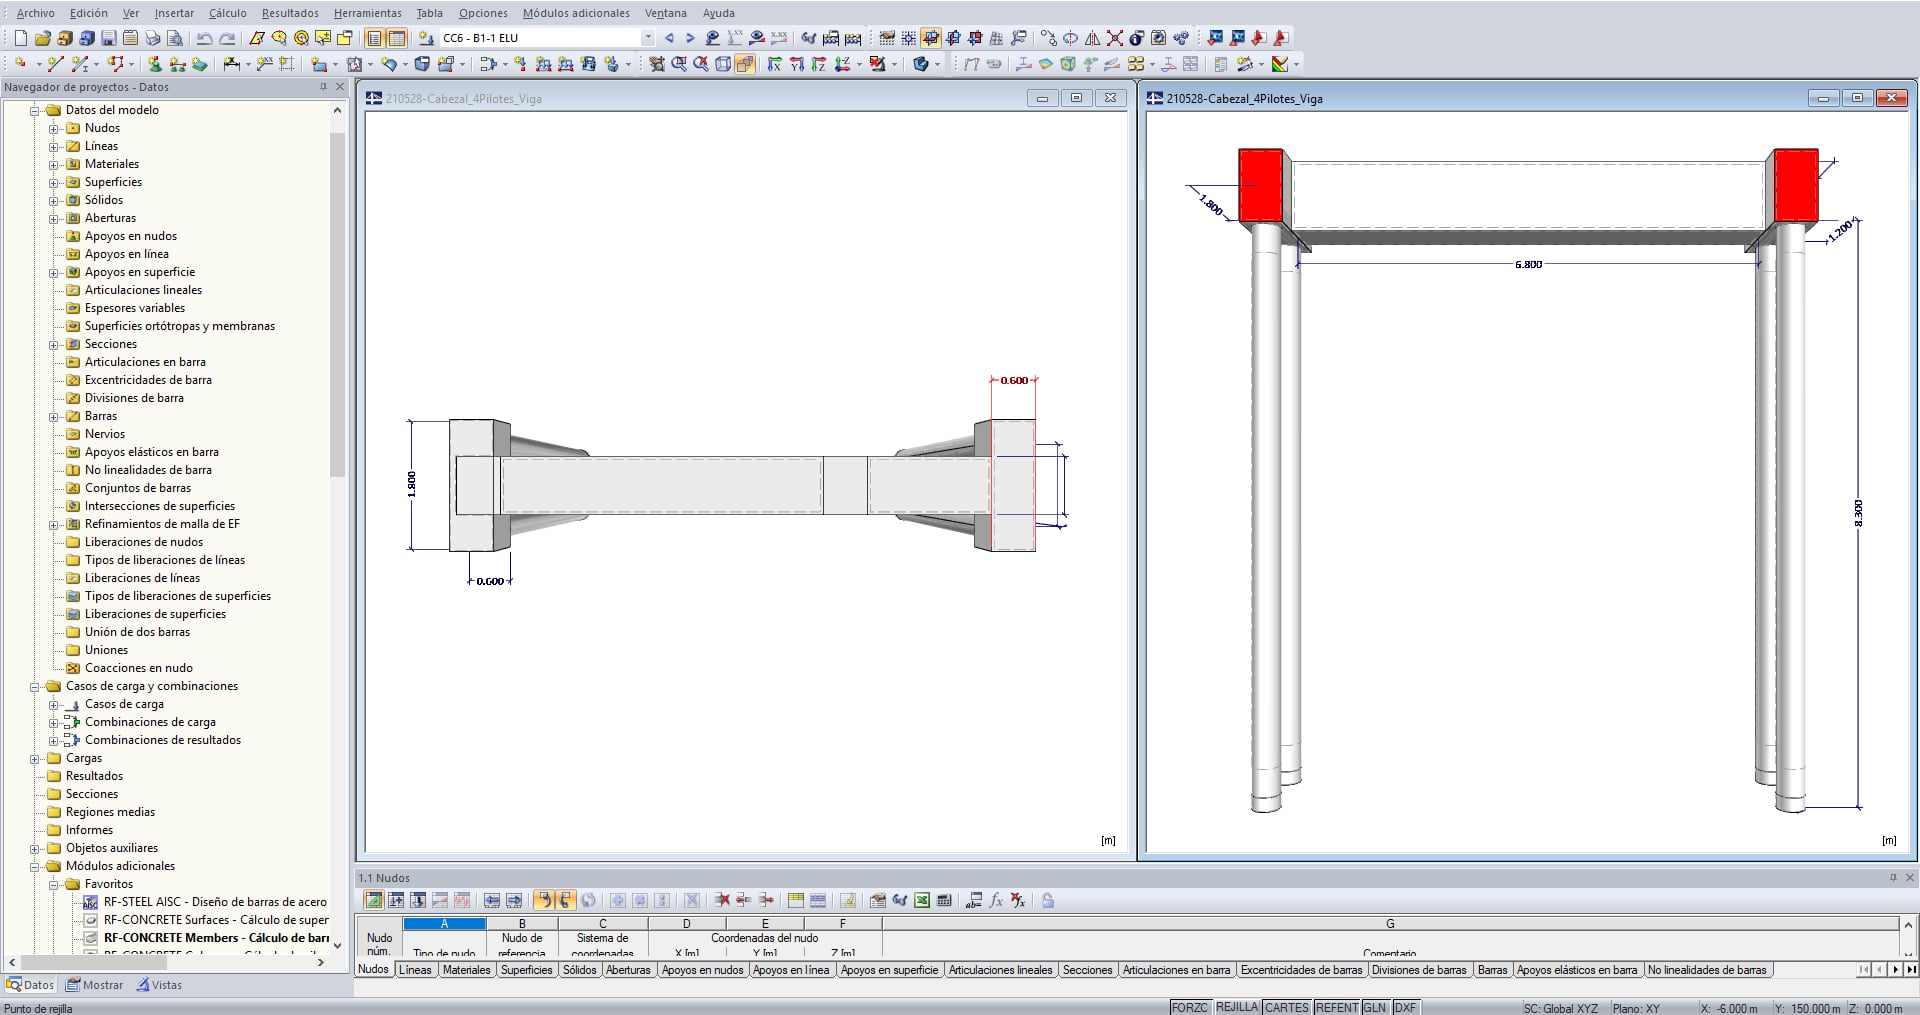Open the Módulos adicionales menu
The width and height of the screenshot is (1920, 1015).
coord(576,13)
